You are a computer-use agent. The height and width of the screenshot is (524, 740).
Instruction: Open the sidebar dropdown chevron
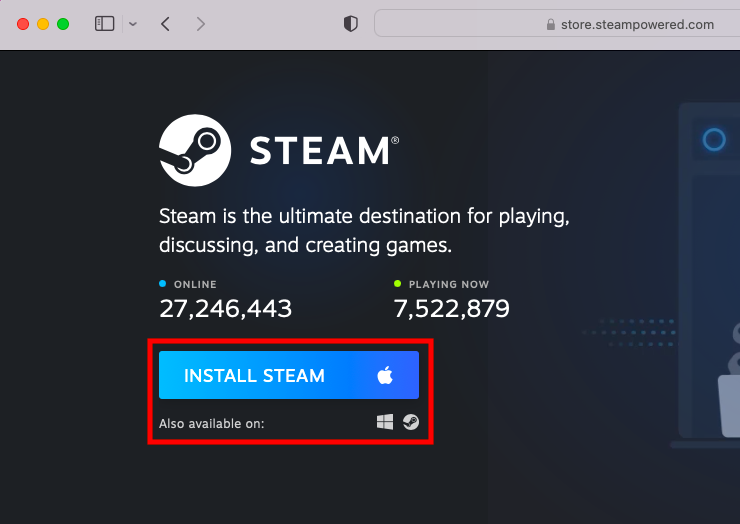coord(133,24)
